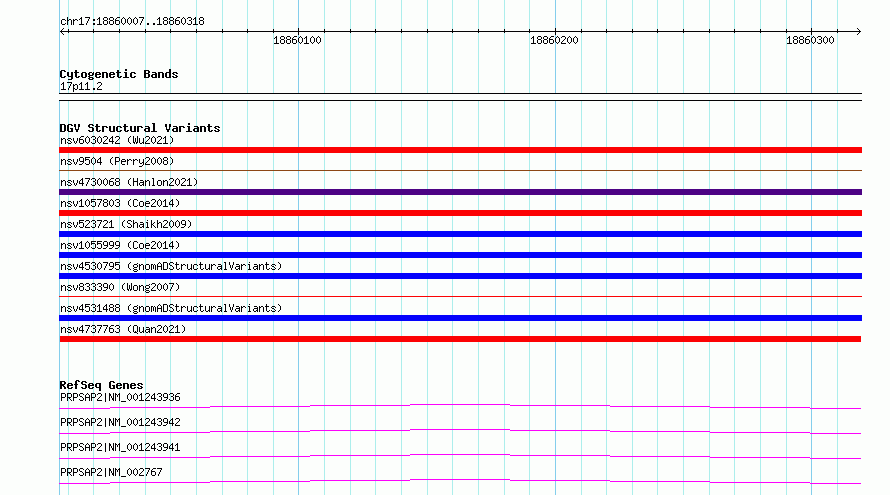This screenshot has height=495, width=890.
Task: Click the red bar for nsv1057803
Action: pos(460,213)
